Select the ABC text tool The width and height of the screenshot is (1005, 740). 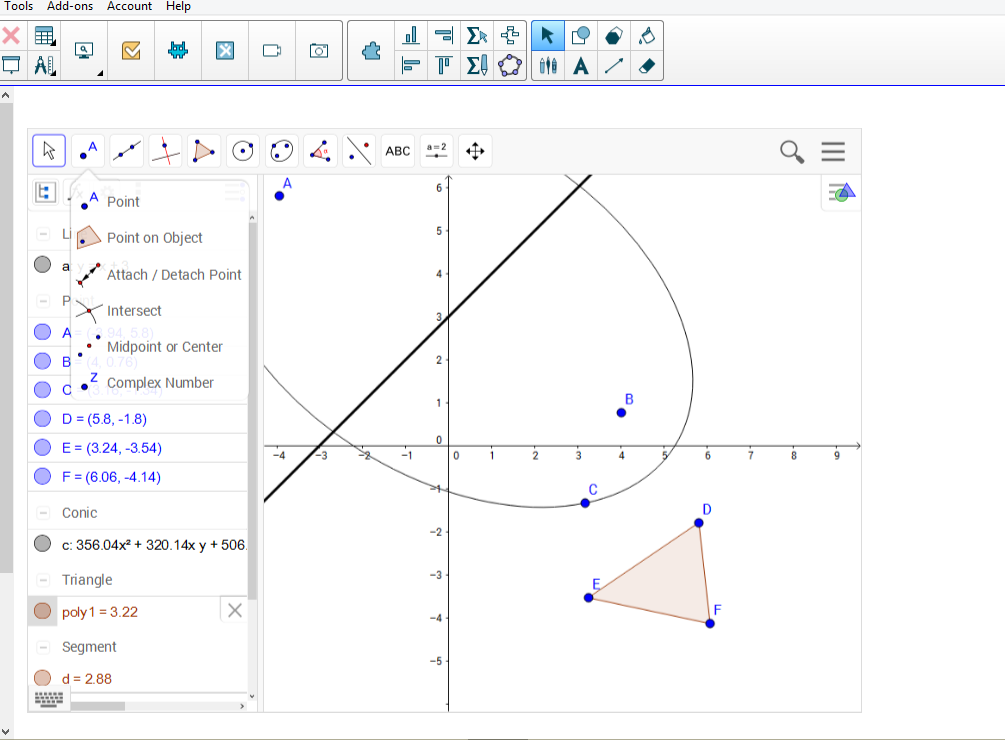click(x=398, y=151)
